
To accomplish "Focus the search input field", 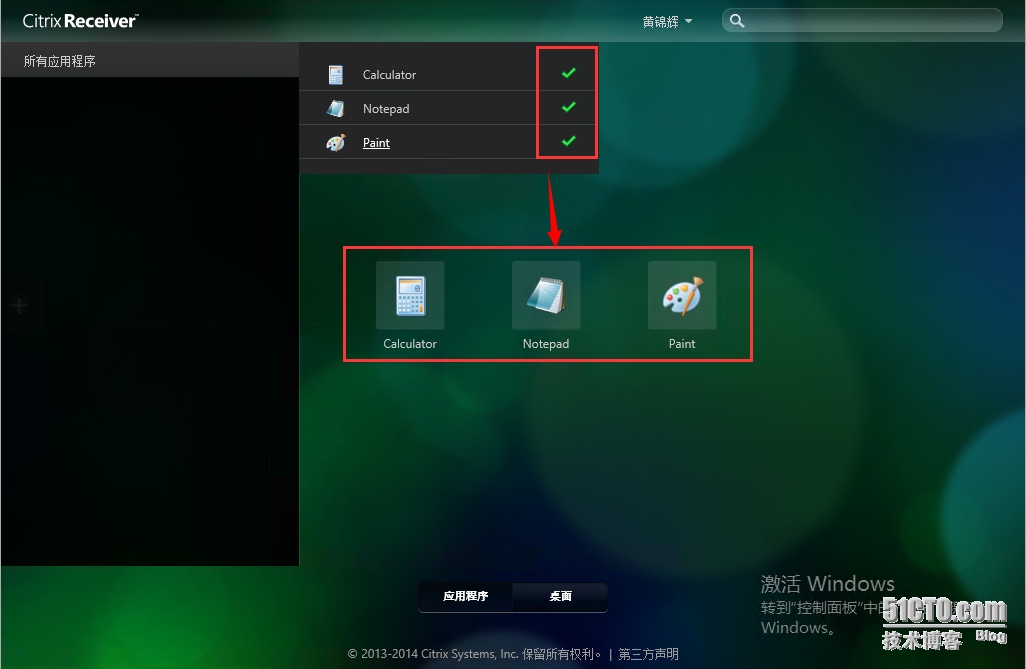I will tap(862, 20).
